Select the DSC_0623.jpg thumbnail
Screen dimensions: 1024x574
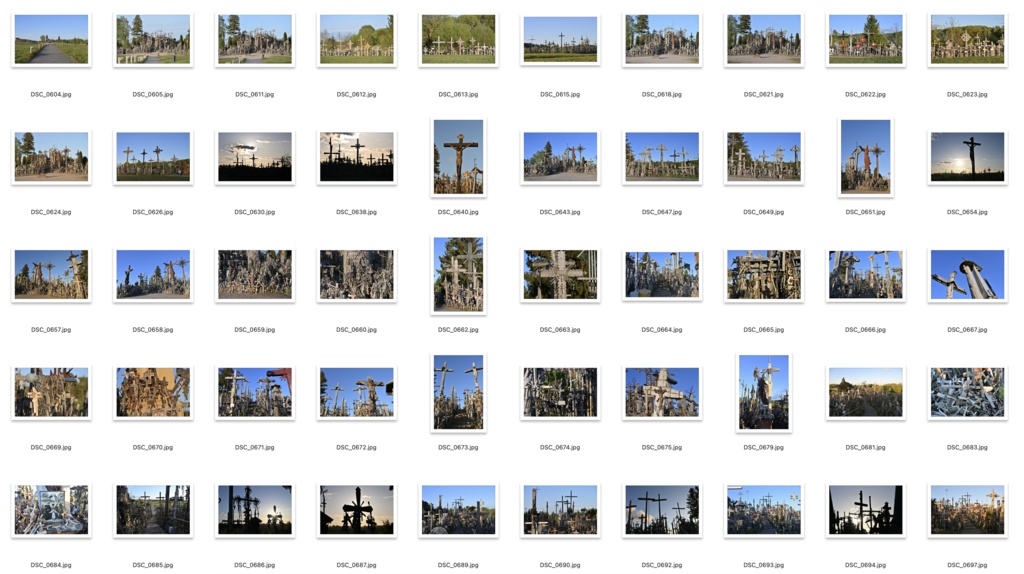click(967, 39)
